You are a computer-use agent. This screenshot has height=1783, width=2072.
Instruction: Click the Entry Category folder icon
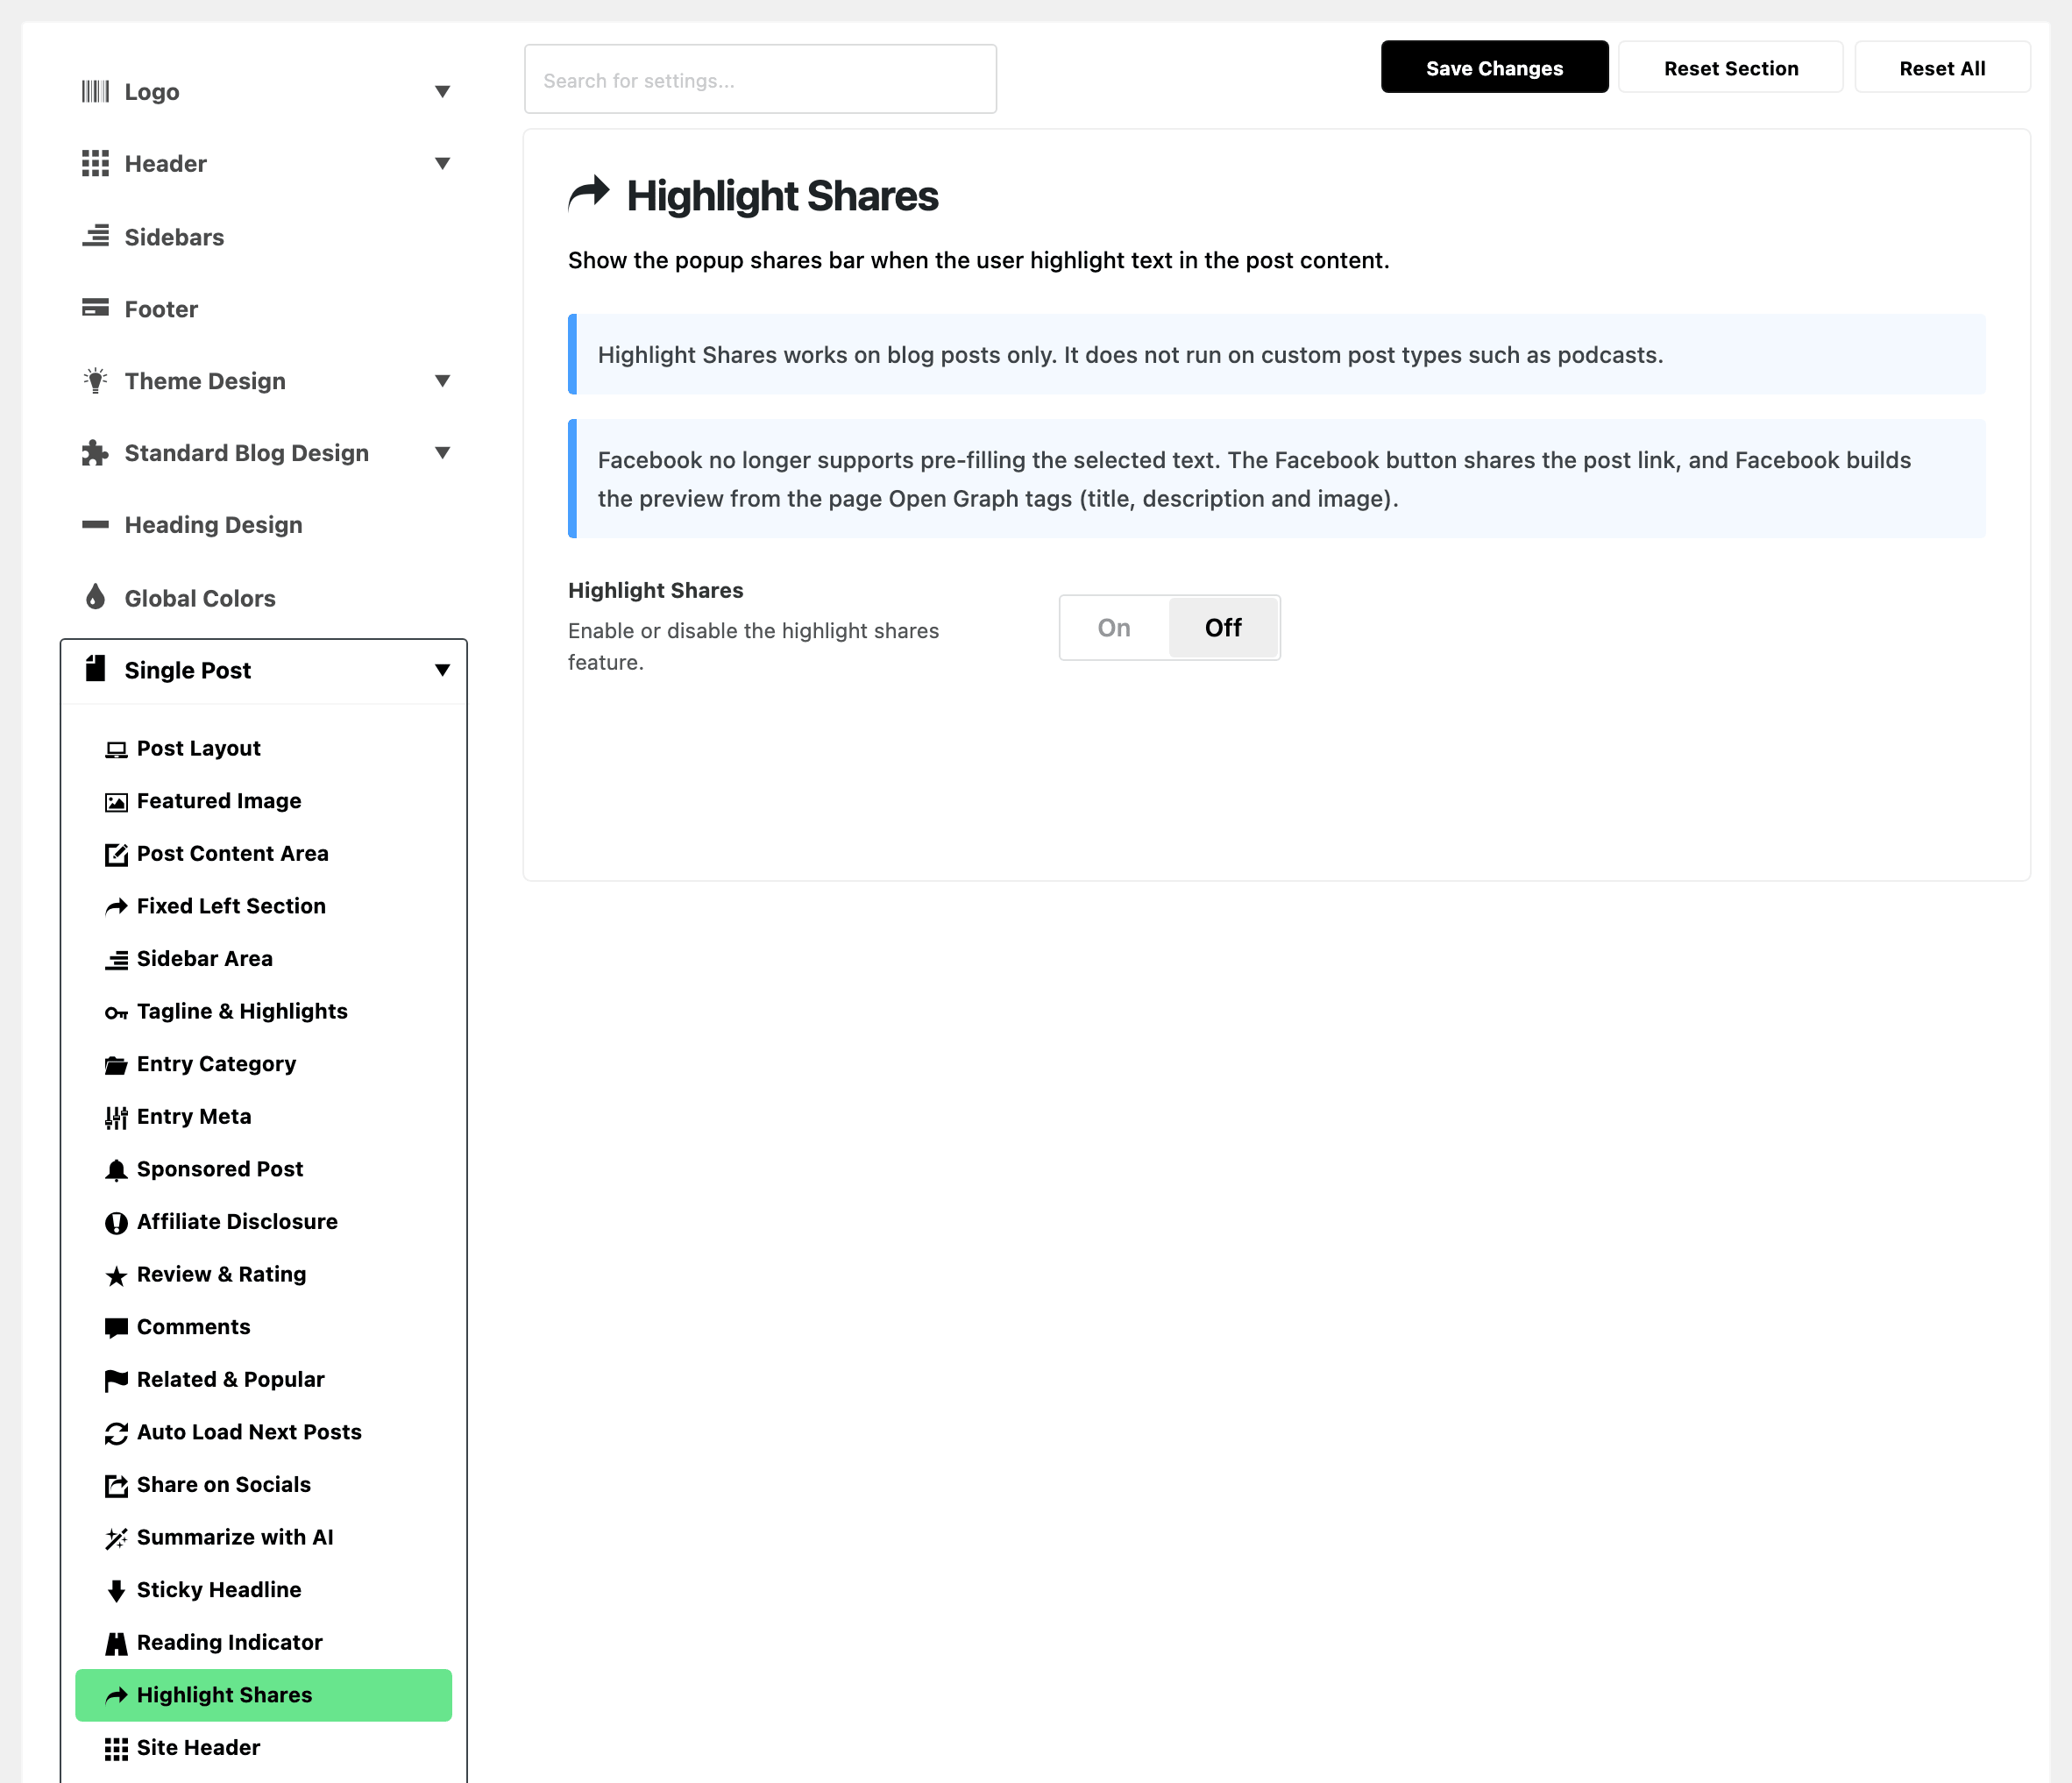(116, 1065)
